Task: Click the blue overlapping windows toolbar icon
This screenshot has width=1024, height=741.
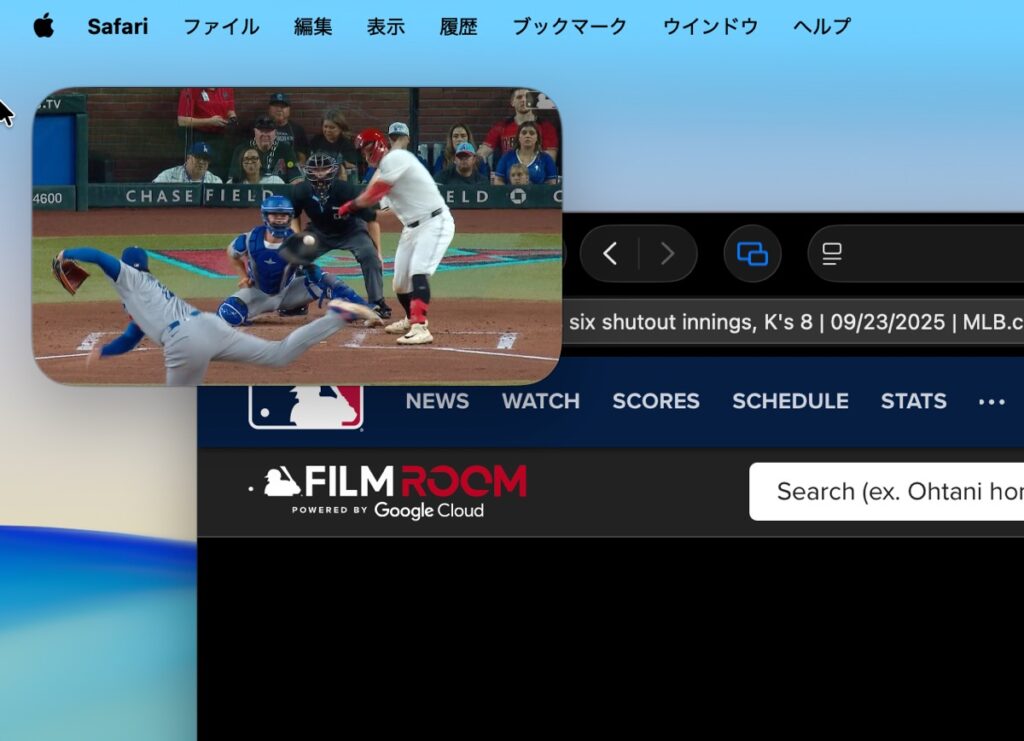Action: [752, 254]
